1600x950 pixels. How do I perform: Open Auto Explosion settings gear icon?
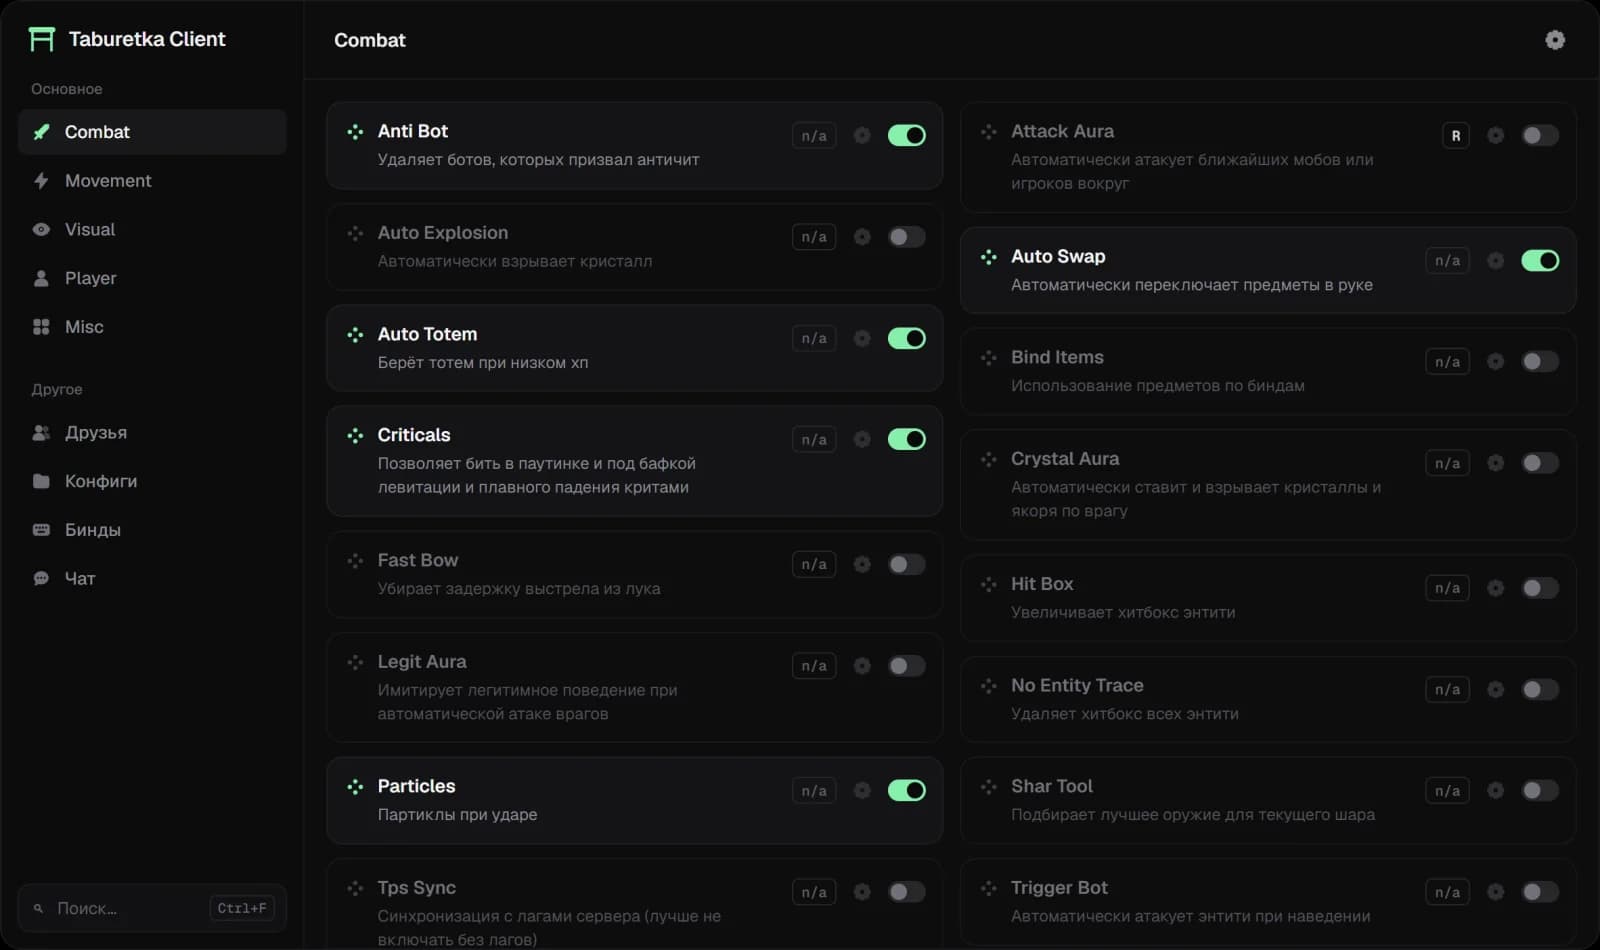pyautogui.click(x=862, y=237)
